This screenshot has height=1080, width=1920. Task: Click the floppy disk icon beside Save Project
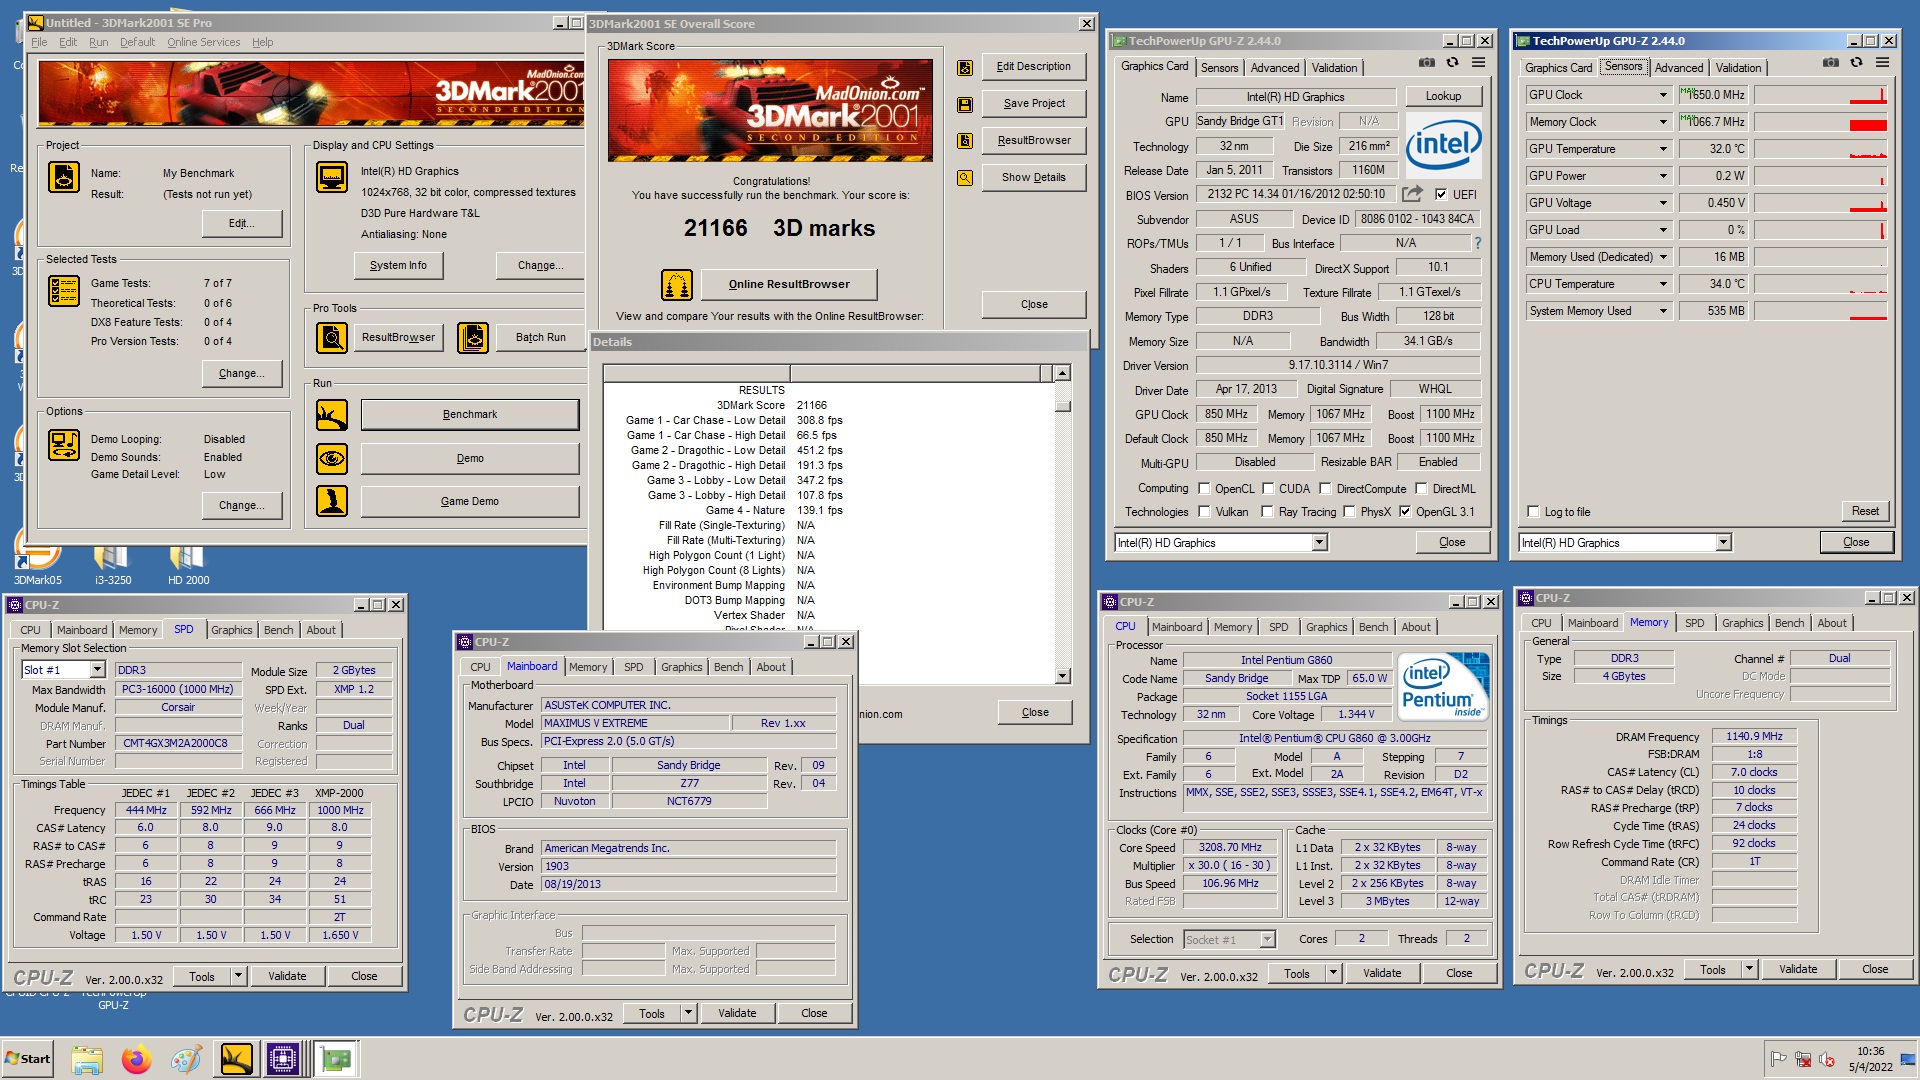tap(965, 104)
